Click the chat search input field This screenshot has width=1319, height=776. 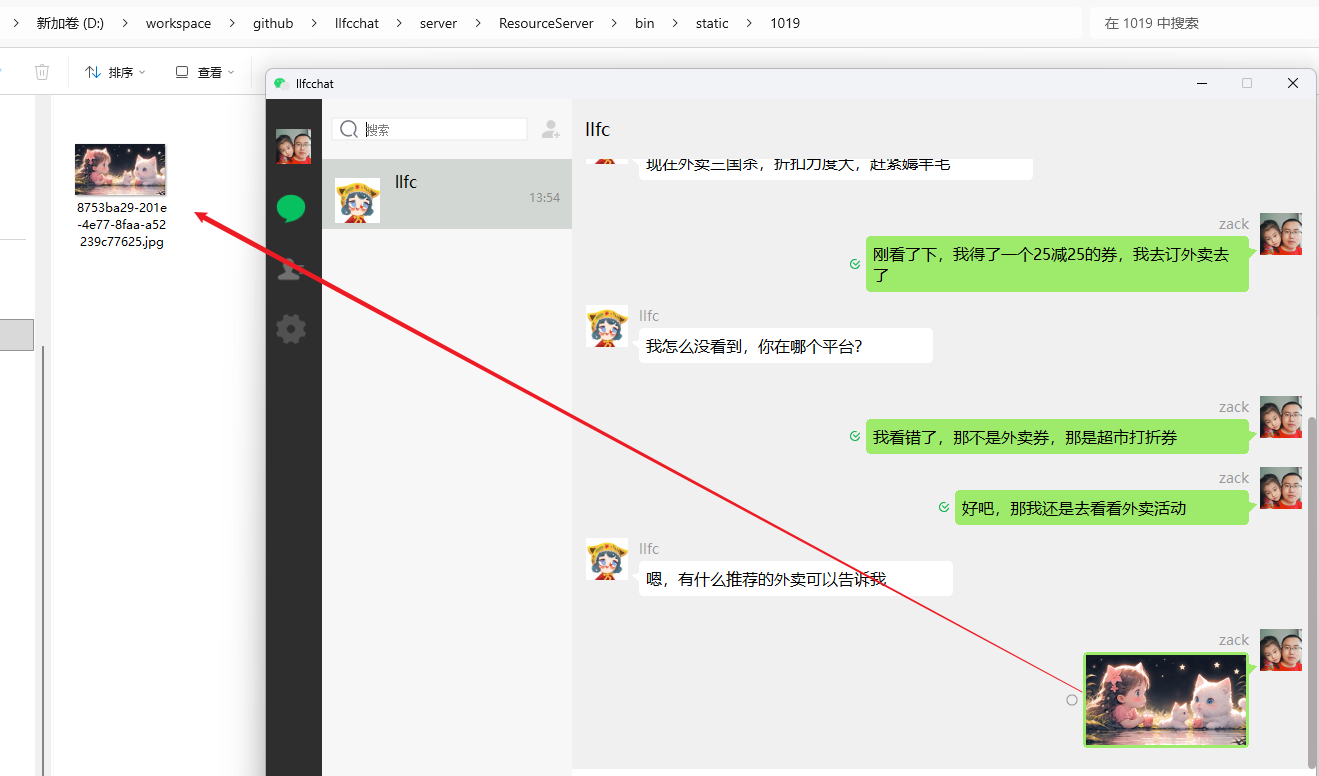443,129
